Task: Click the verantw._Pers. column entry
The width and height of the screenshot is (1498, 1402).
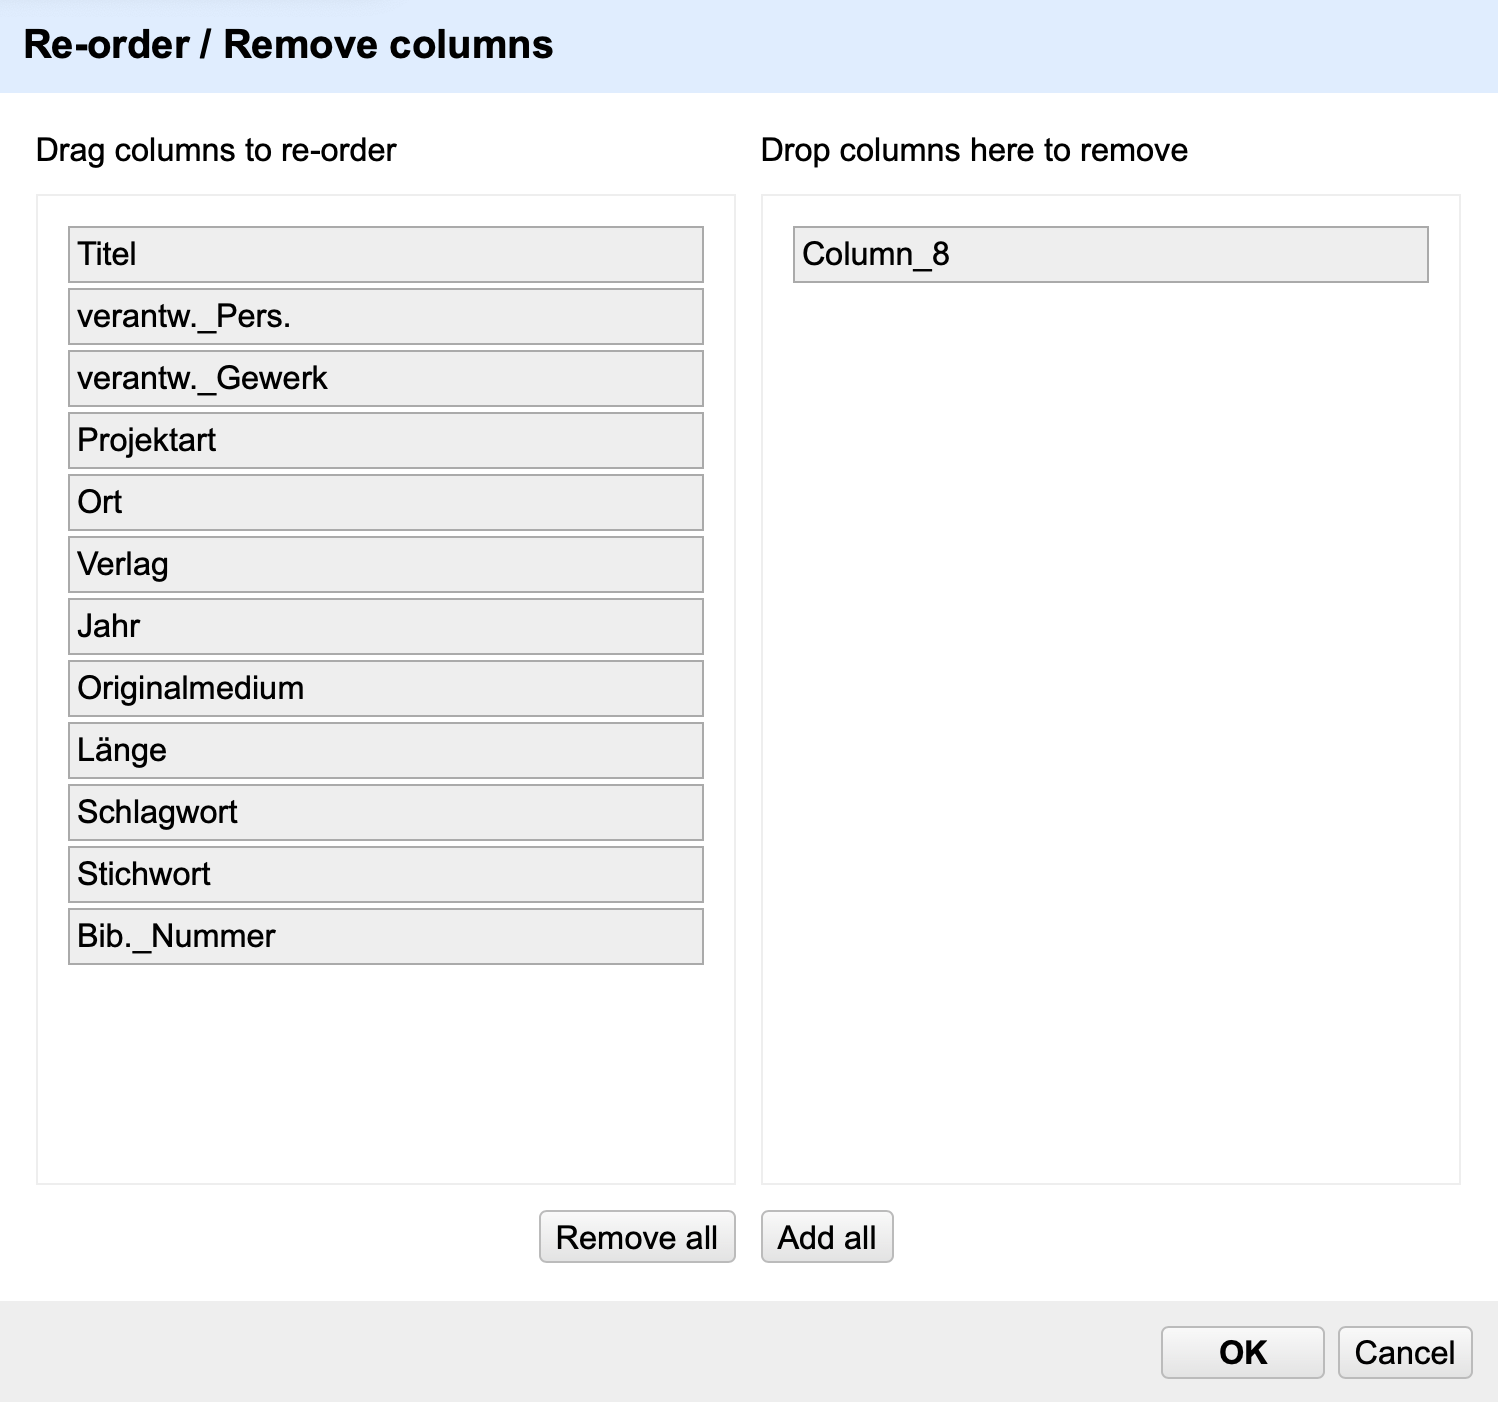Action: [385, 316]
